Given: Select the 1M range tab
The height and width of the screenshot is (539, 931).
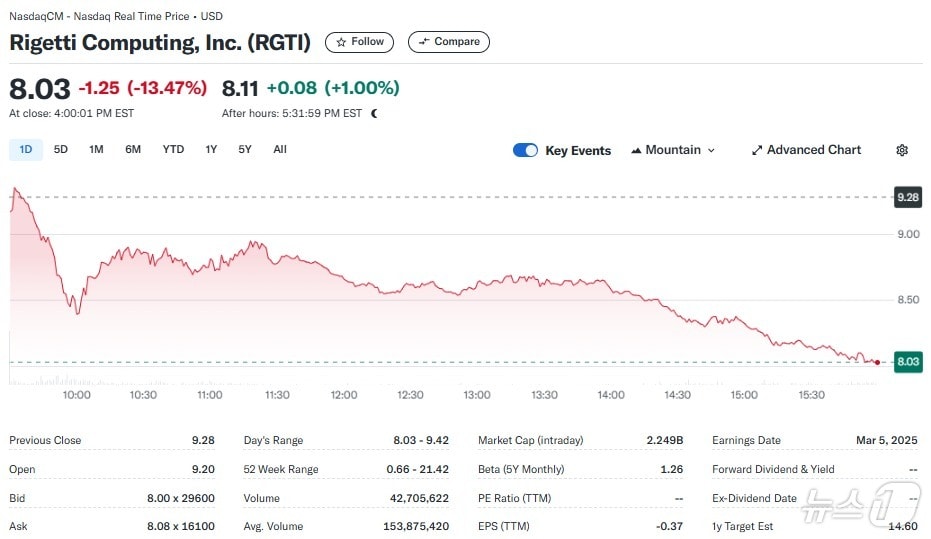Looking at the screenshot, I should tap(96, 150).
